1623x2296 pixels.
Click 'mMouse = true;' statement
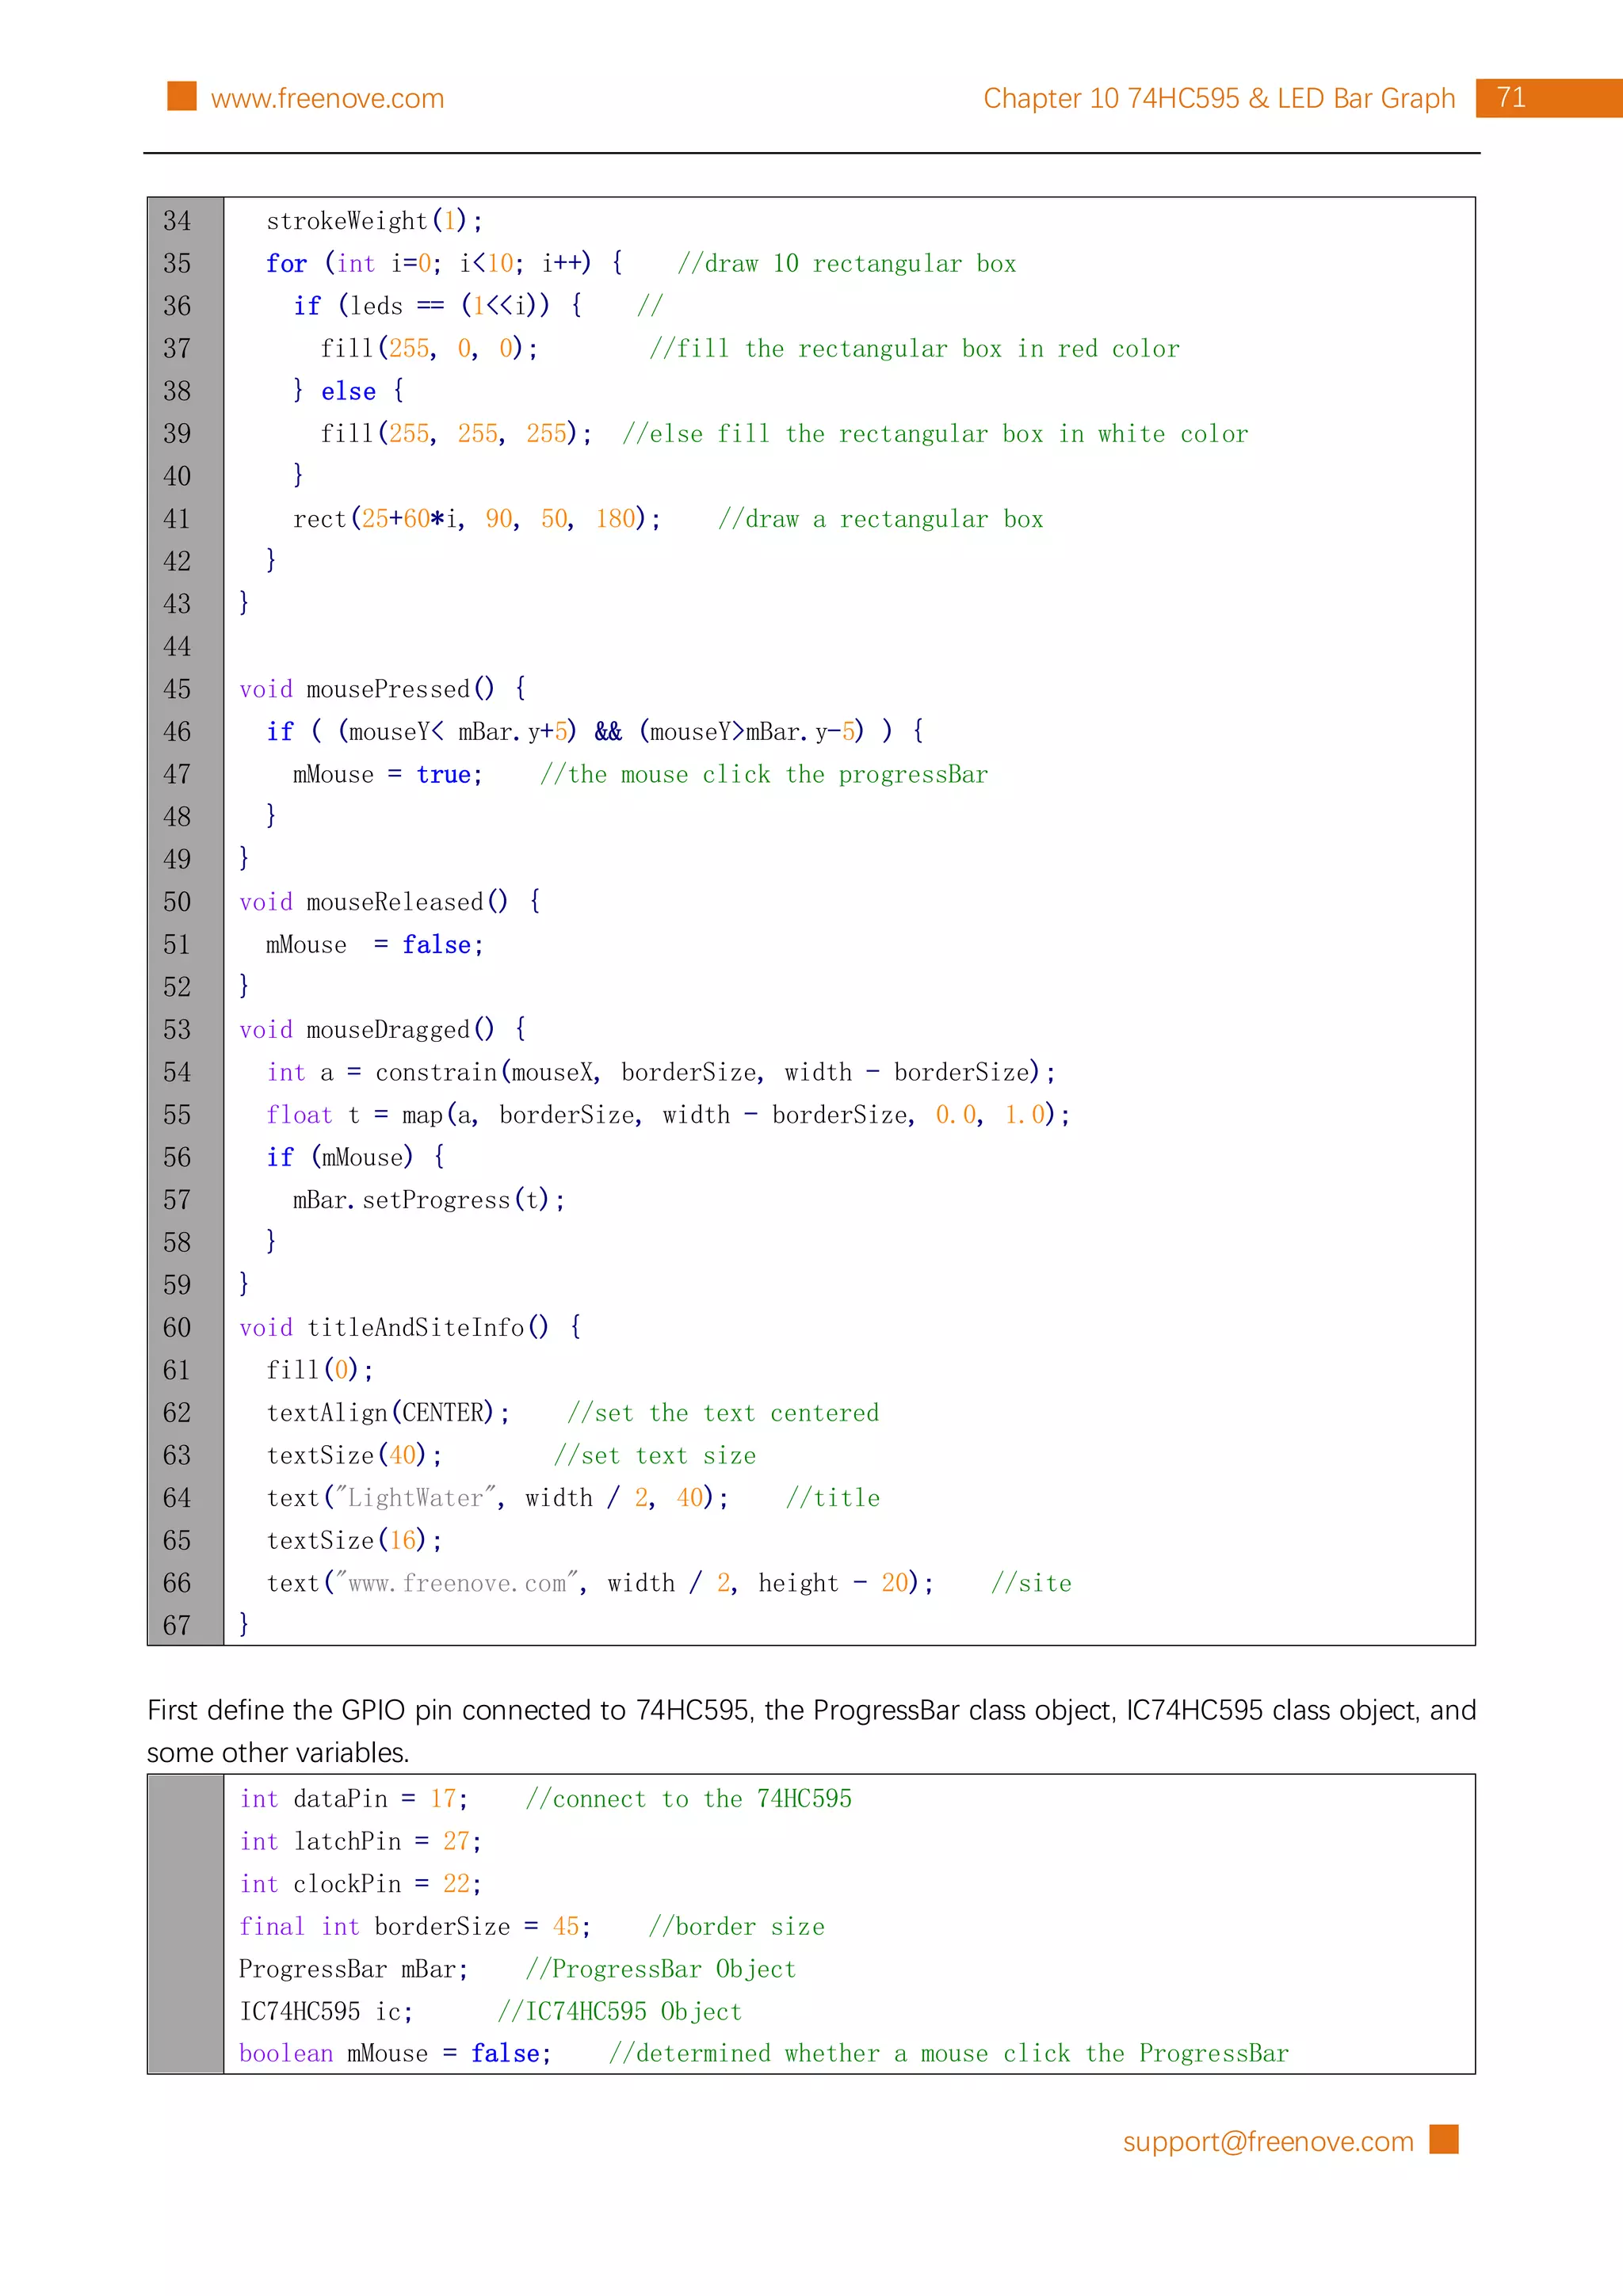[x=388, y=775]
